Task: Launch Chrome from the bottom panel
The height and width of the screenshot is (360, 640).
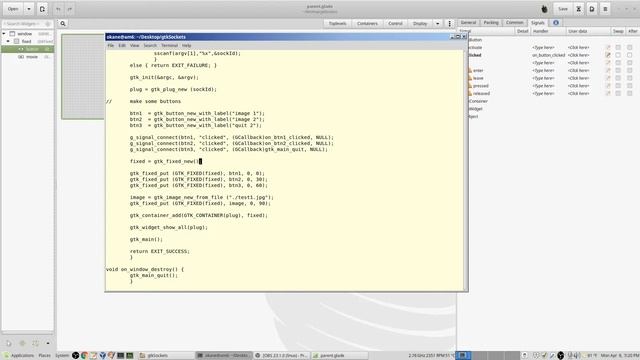Action: point(84,356)
